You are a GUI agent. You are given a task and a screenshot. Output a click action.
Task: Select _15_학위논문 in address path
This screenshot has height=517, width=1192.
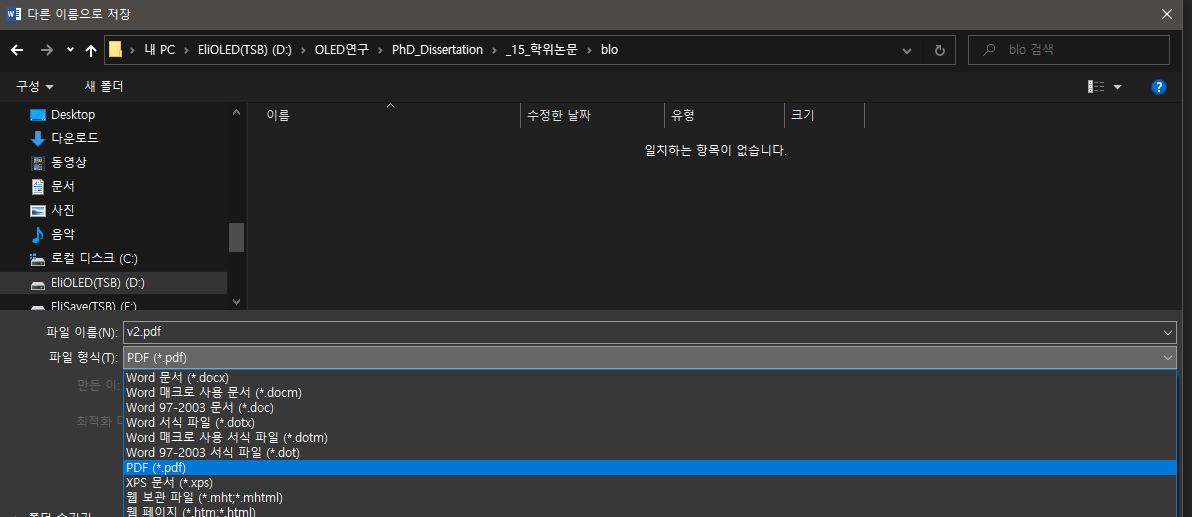tap(541, 50)
